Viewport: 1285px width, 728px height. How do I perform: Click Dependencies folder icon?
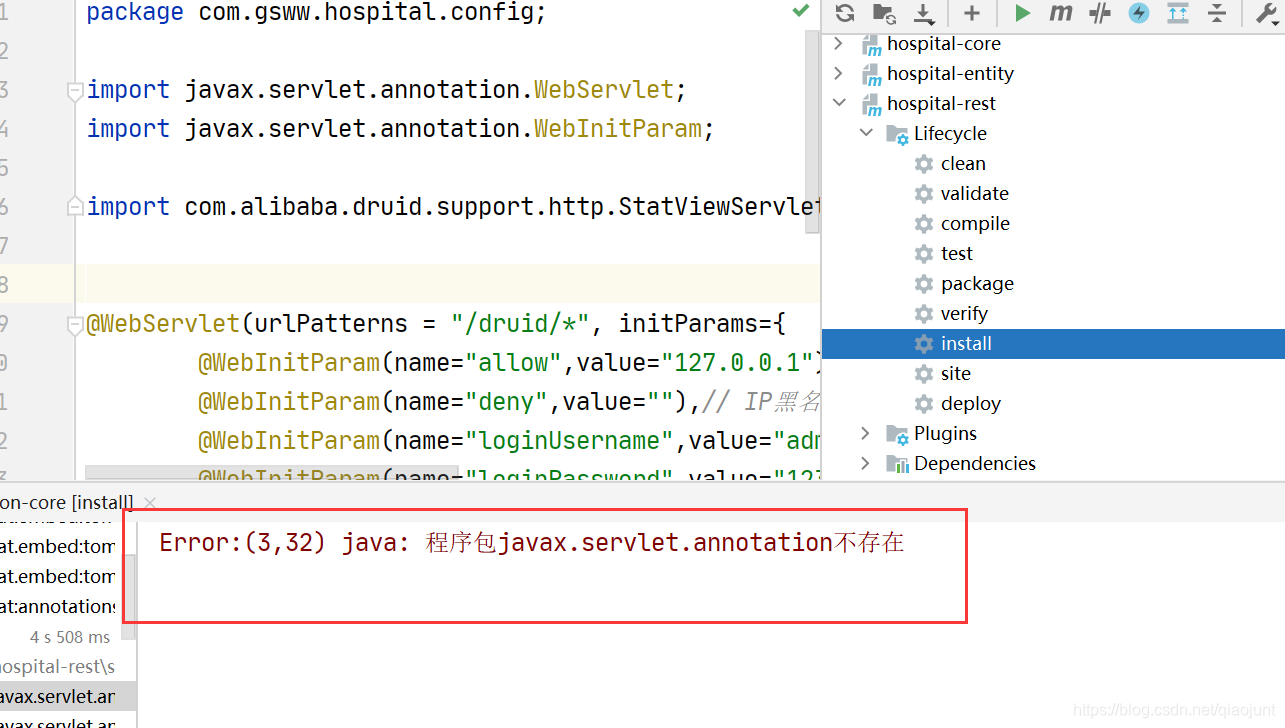pyautogui.click(x=897, y=463)
